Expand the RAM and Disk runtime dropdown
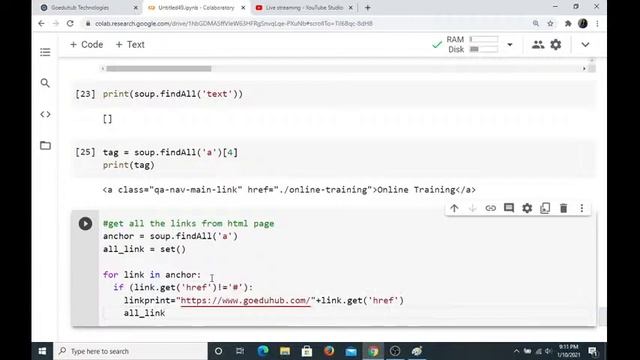The image size is (640, 360). pyautogui.click(x=510, y=44)
